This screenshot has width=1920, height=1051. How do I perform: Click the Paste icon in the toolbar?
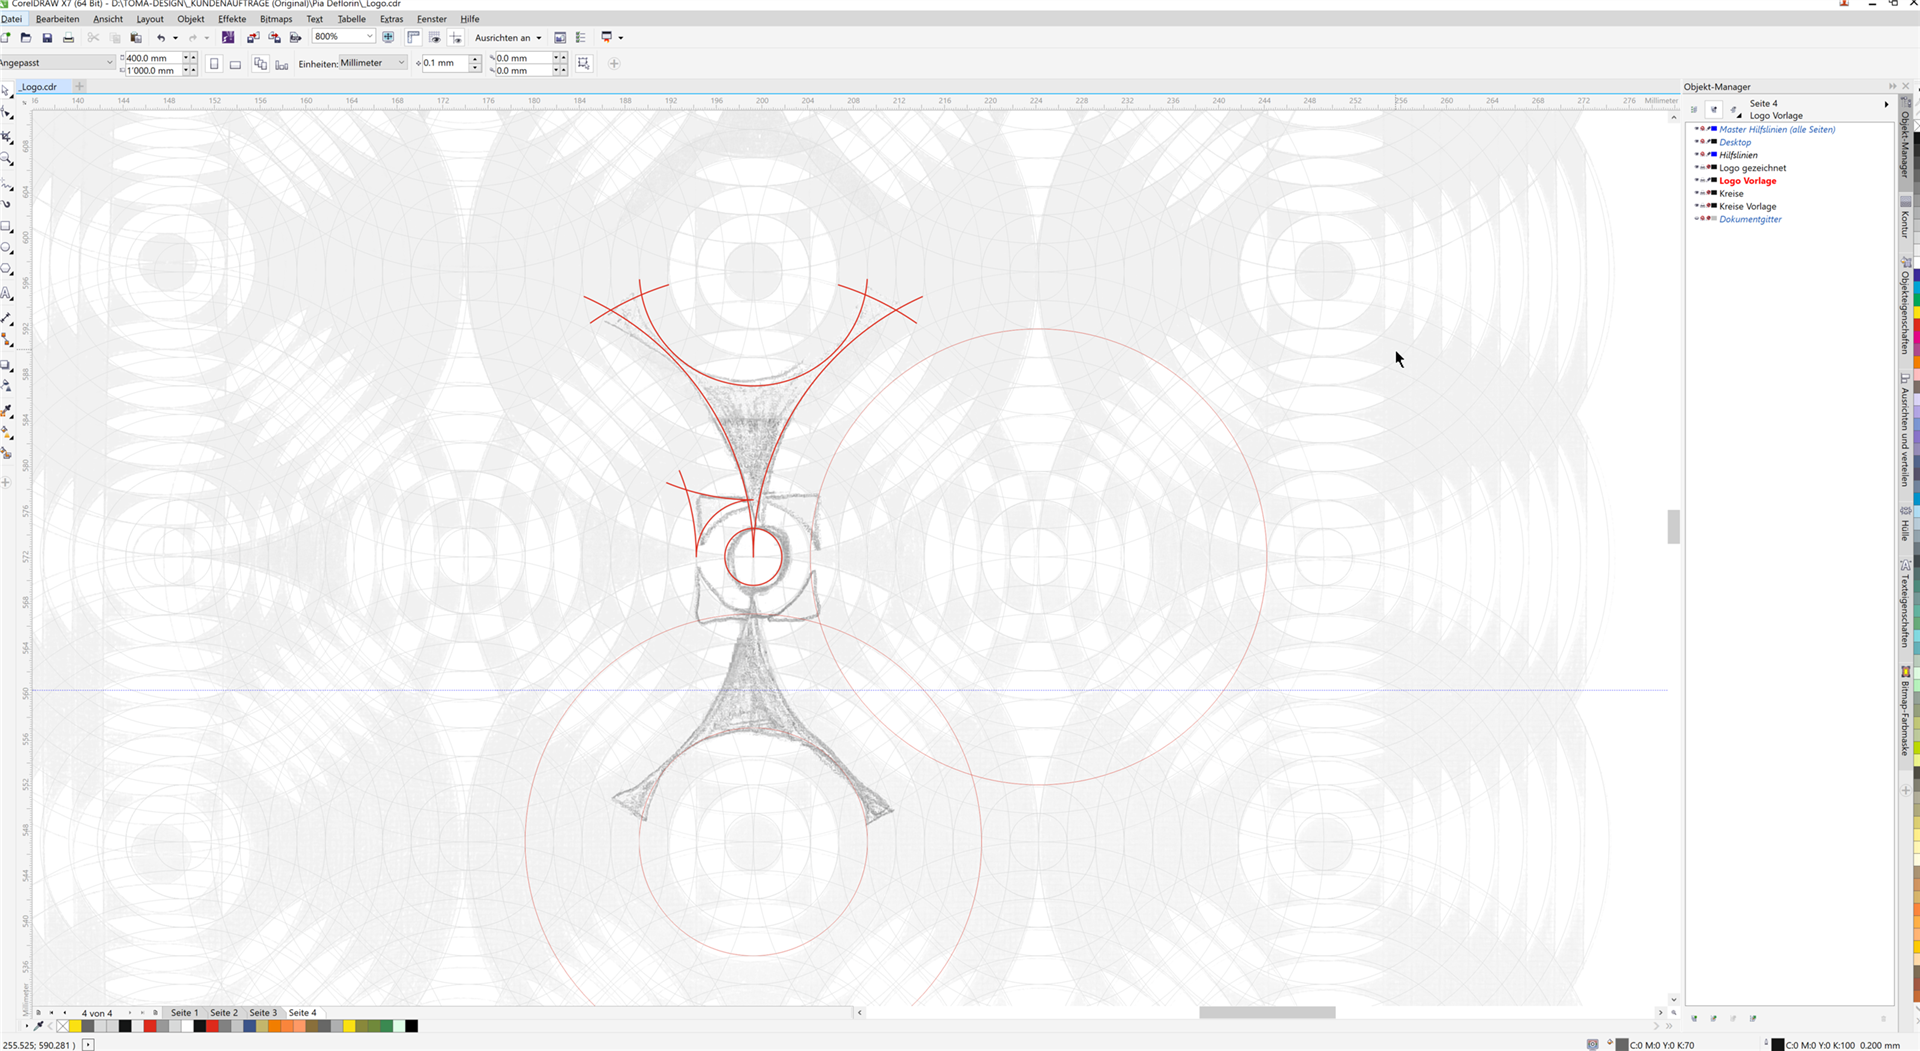click(x=136, y=38)
